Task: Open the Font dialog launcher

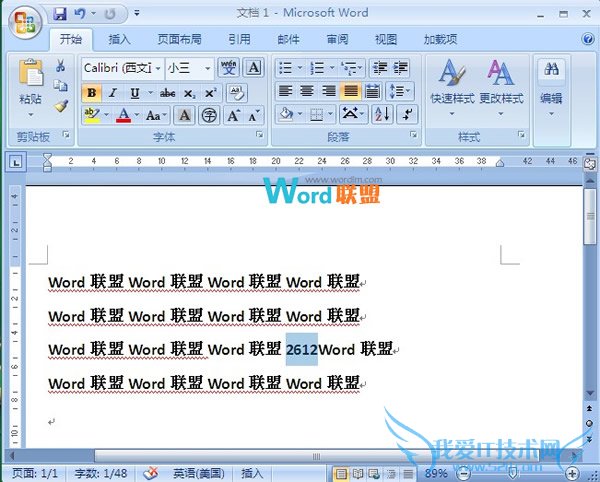Action: pos(259,135)
